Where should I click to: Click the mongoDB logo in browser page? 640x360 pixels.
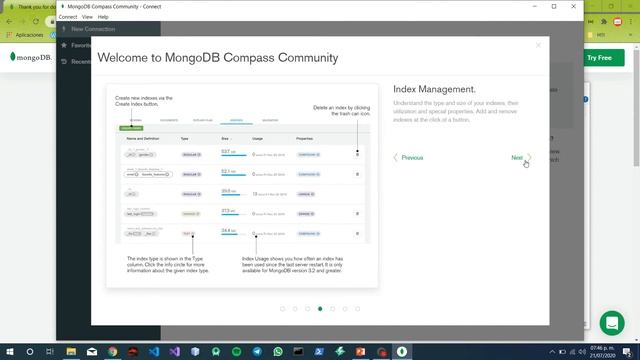point(31,57)
